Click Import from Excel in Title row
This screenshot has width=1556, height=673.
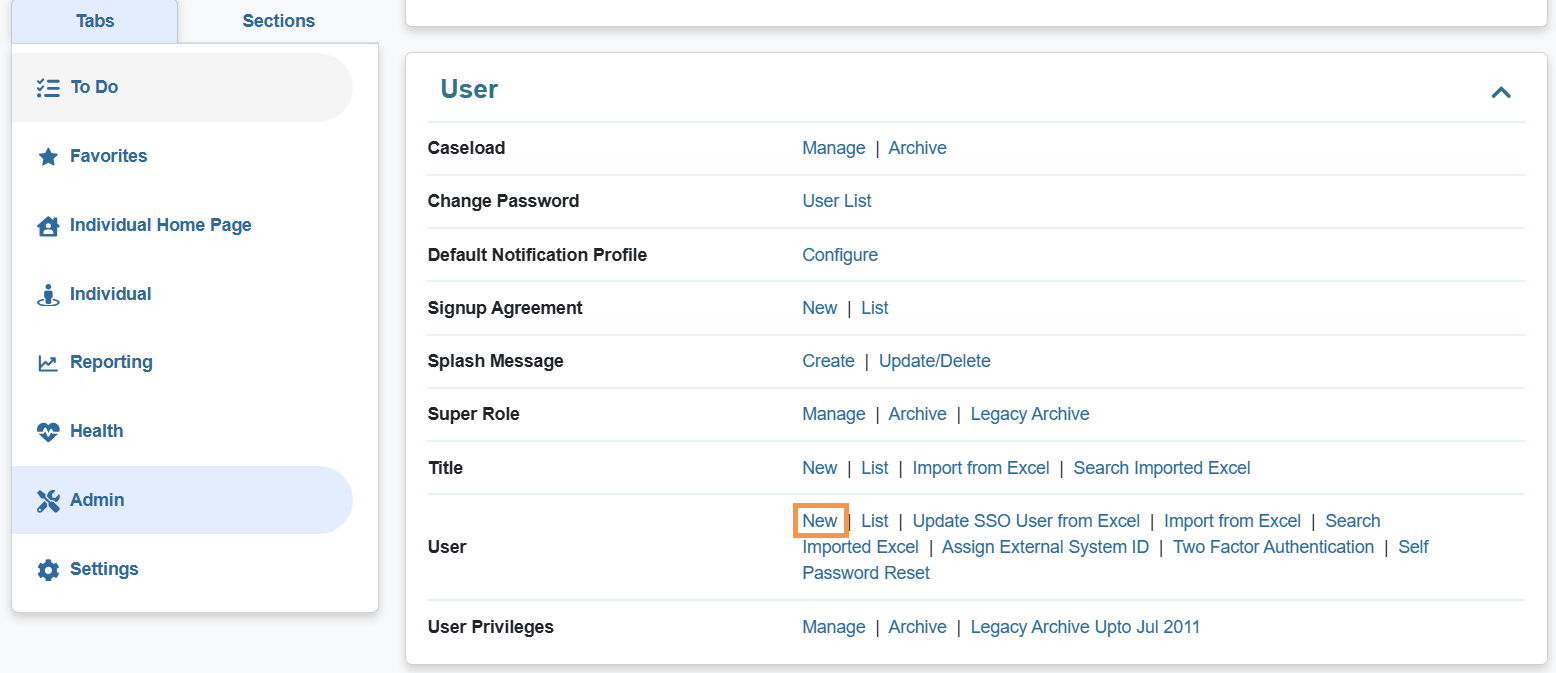[980, 468]
